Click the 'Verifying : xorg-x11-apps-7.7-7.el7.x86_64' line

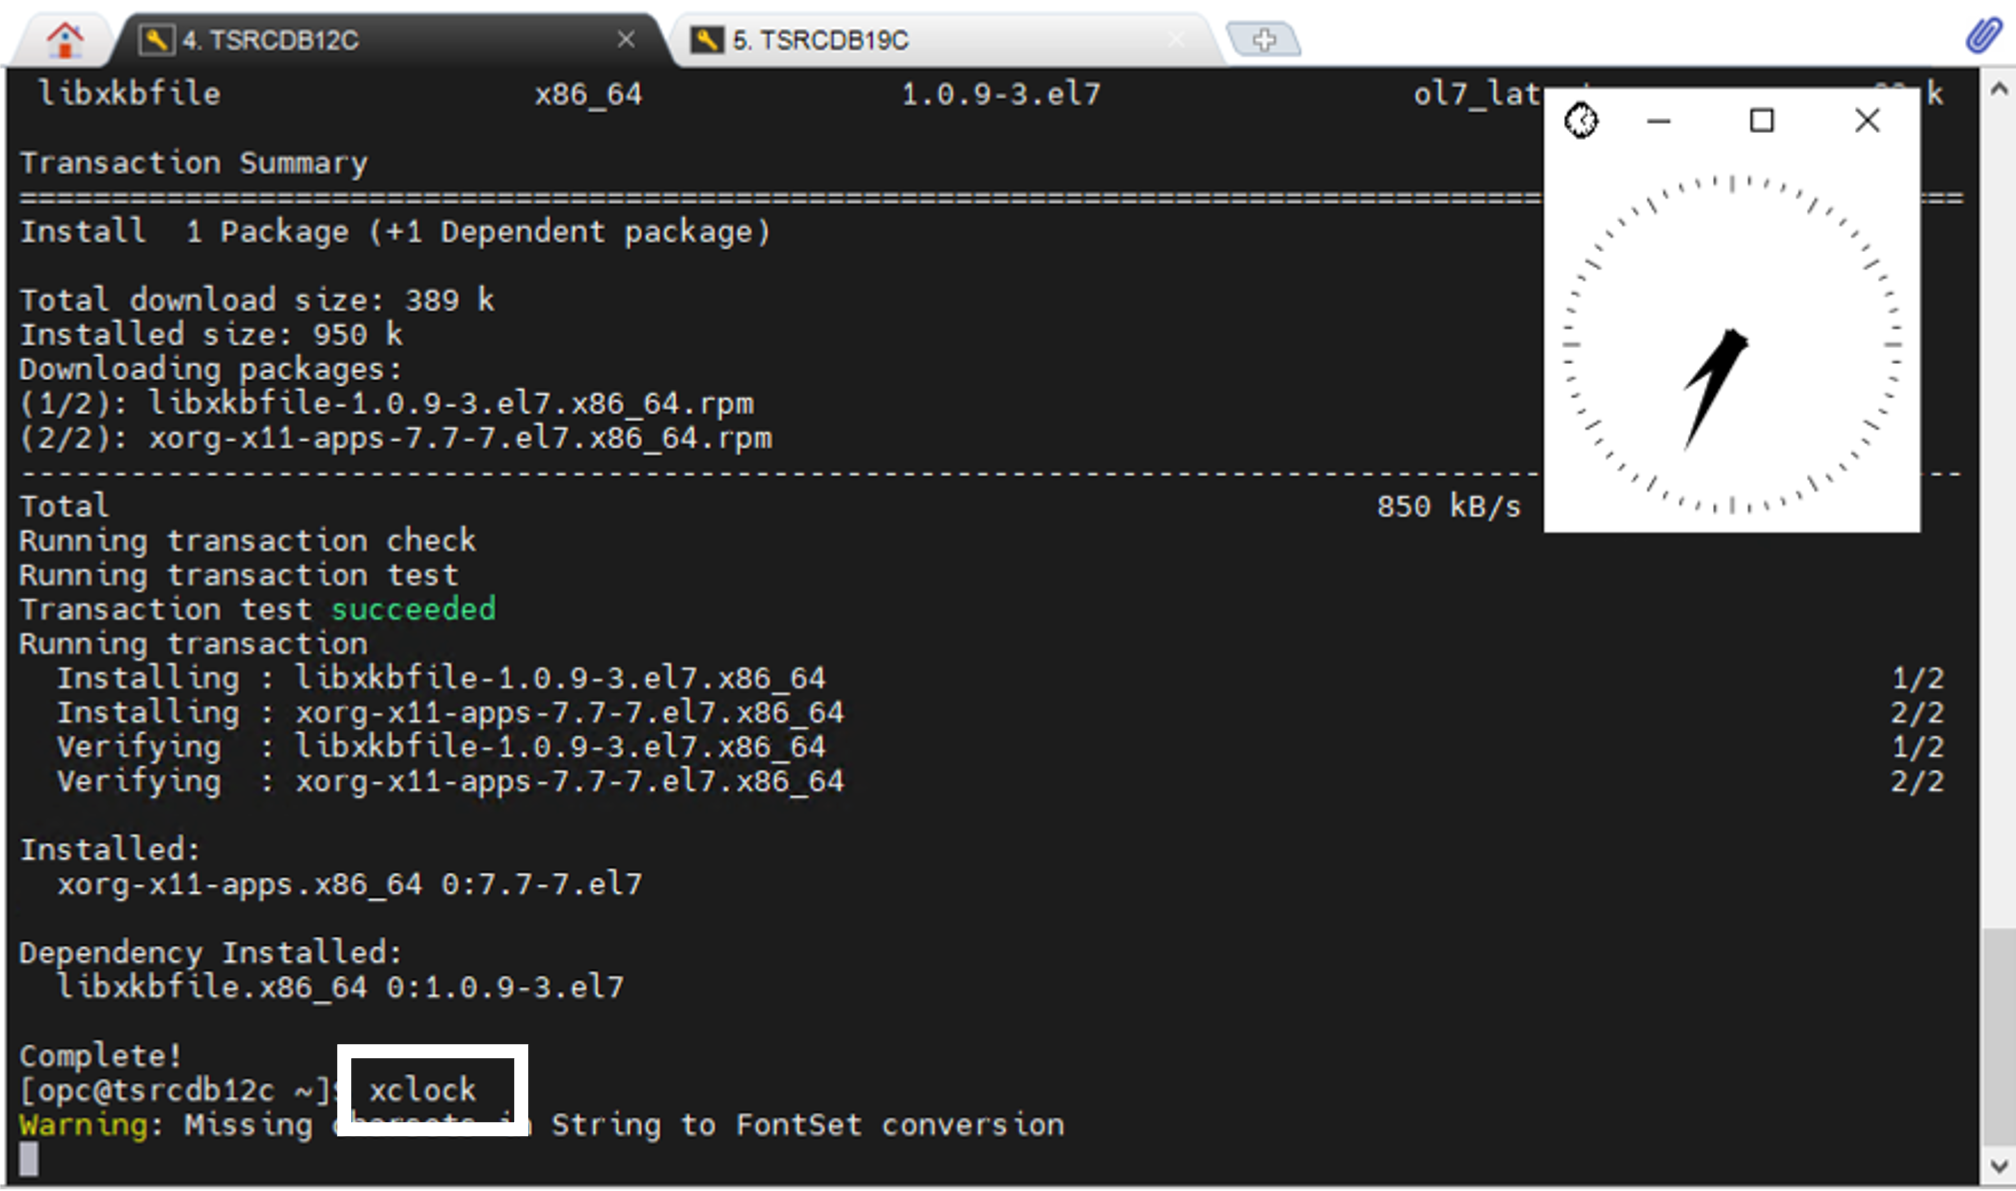pyautogui.click(x=450, y=781)
